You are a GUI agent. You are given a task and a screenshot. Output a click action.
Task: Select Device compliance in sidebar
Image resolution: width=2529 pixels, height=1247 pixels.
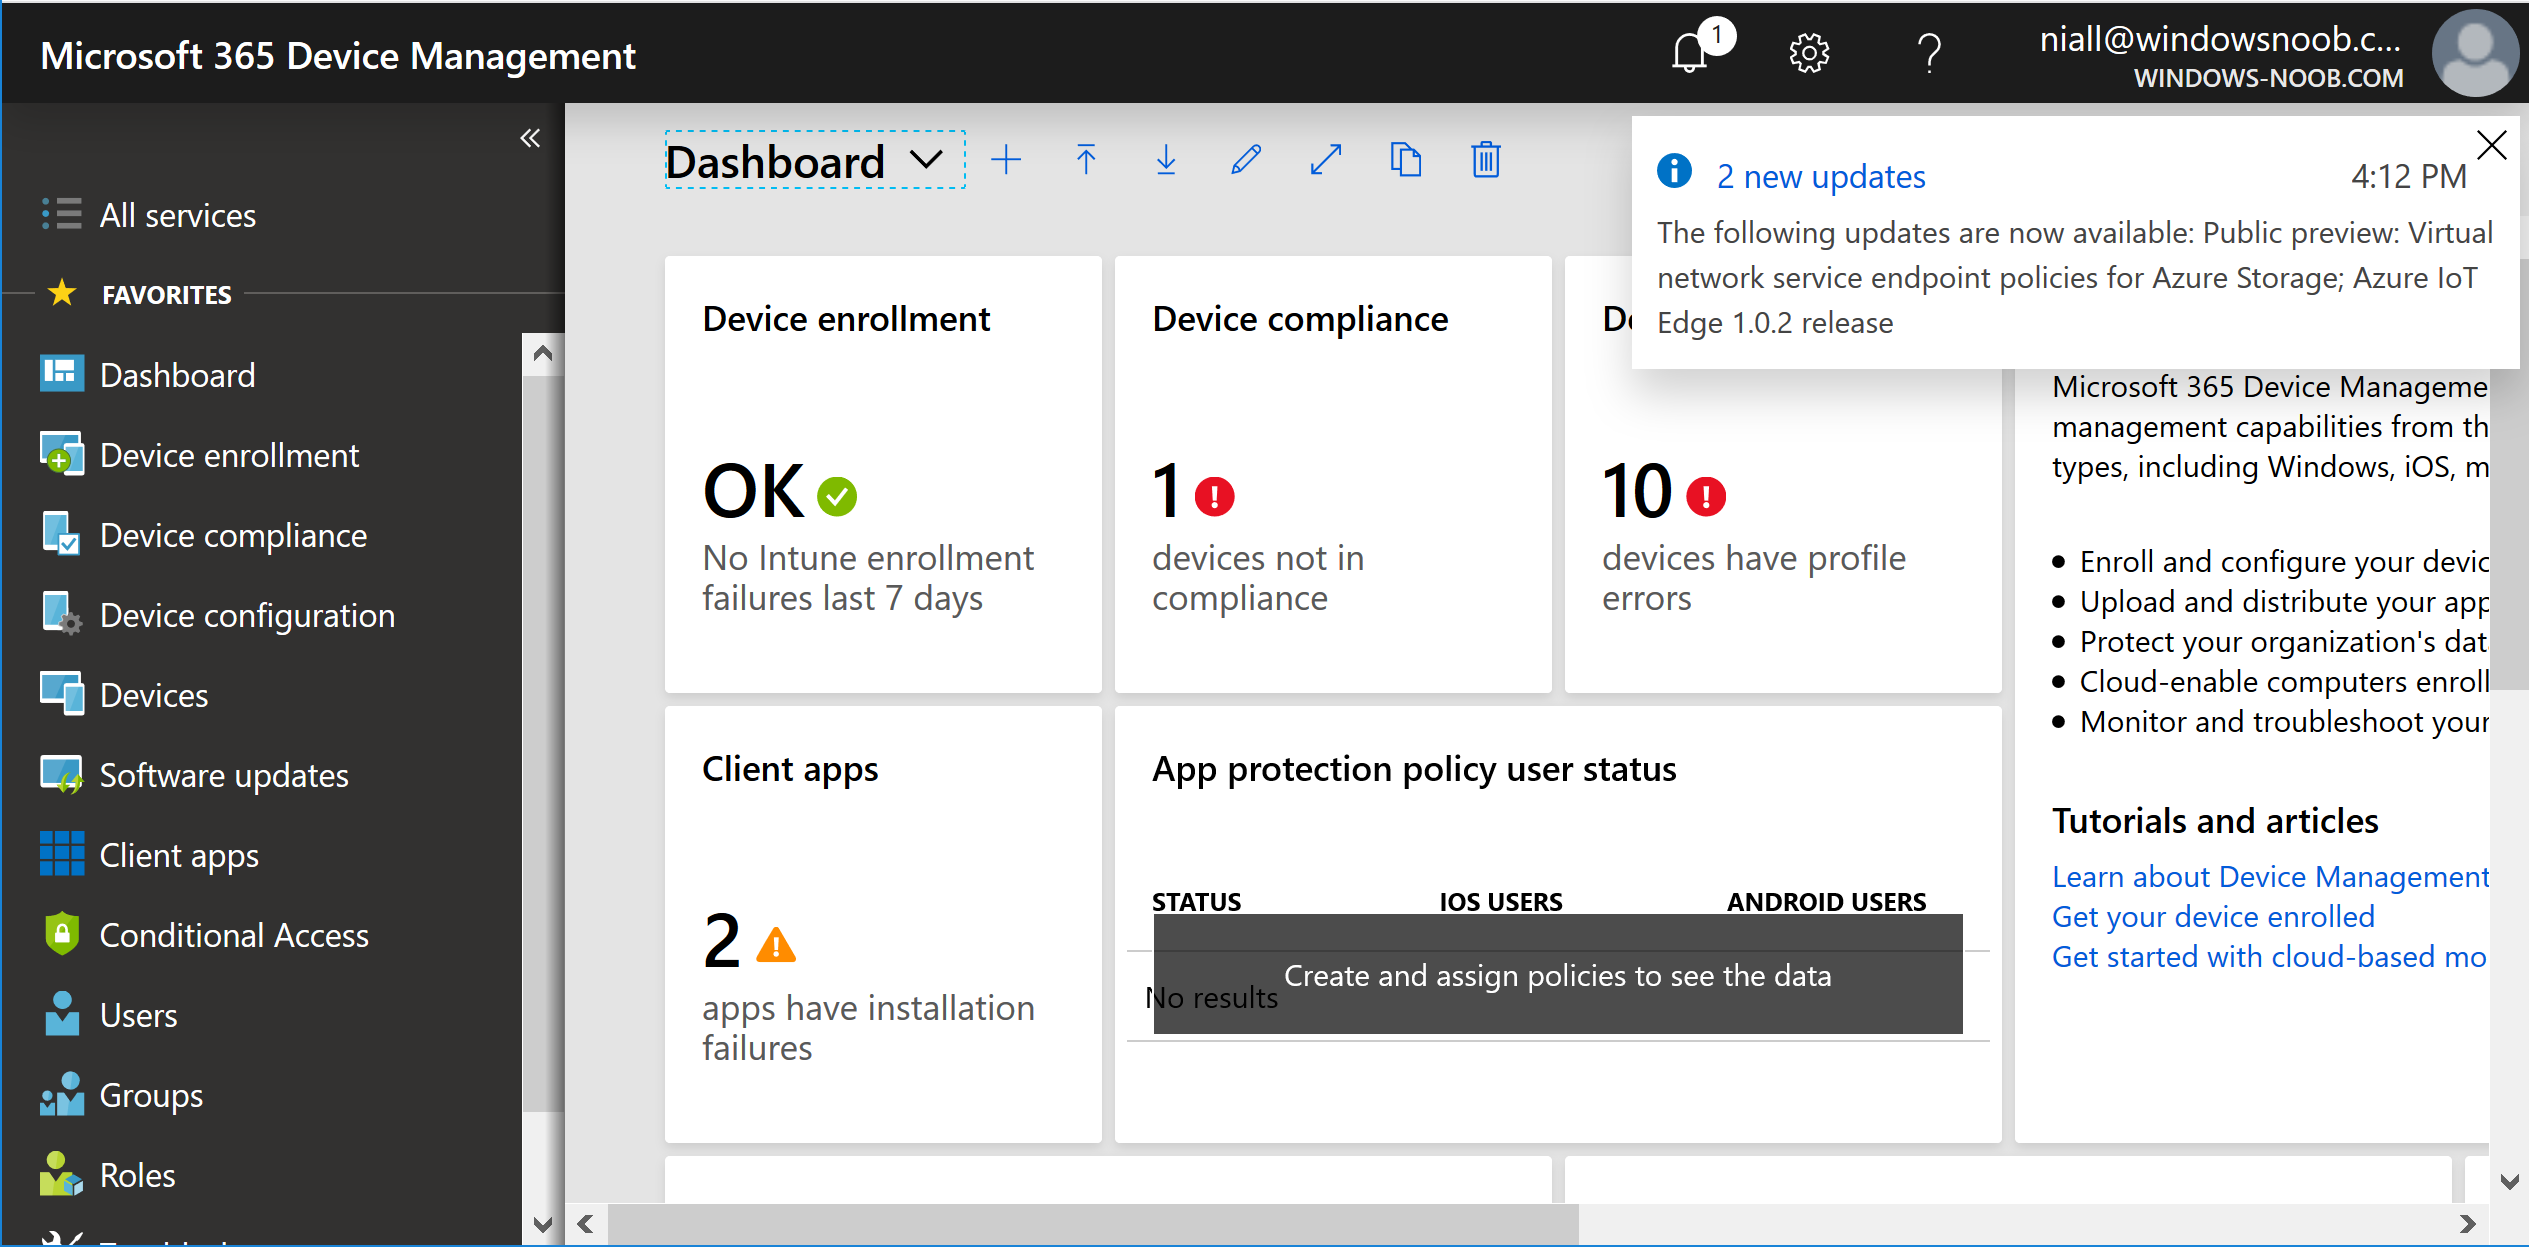(x=233, y=535)
